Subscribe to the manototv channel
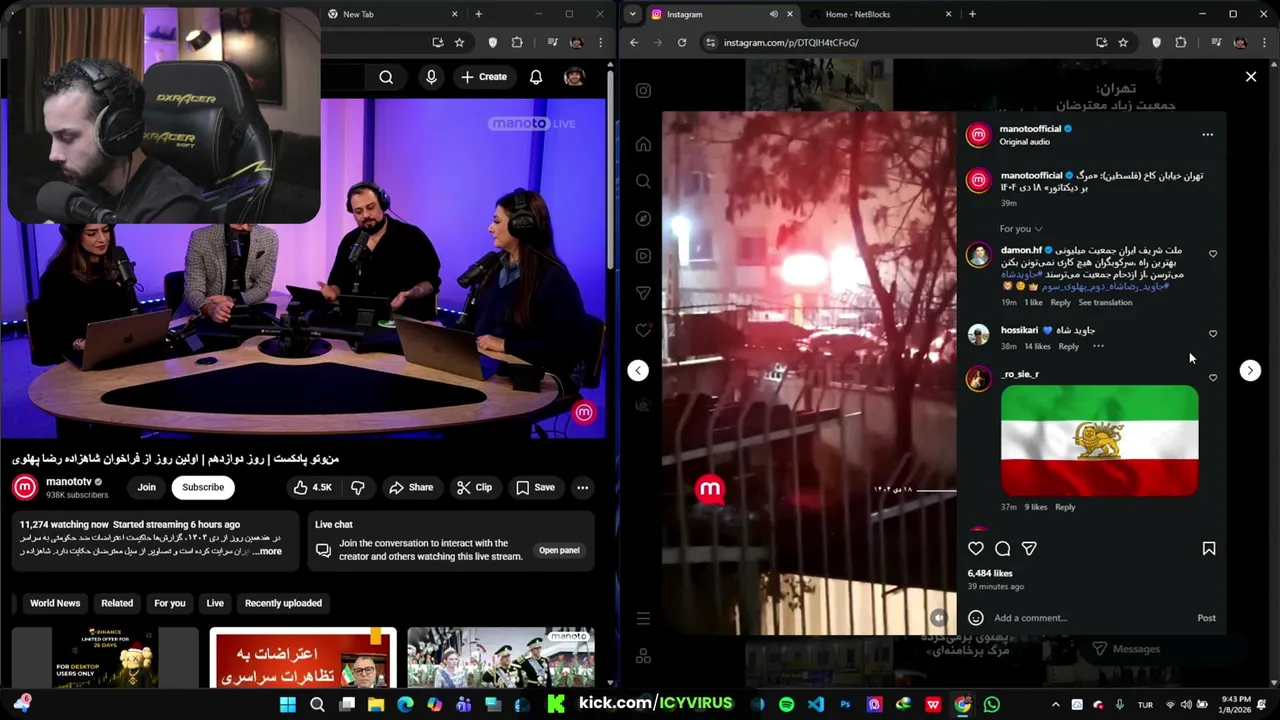 203,487
